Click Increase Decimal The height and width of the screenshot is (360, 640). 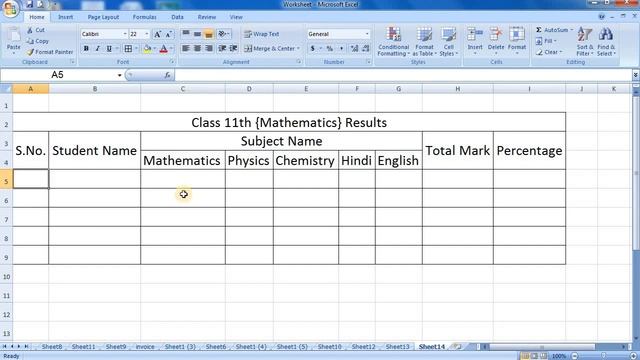tap(354, 49)
